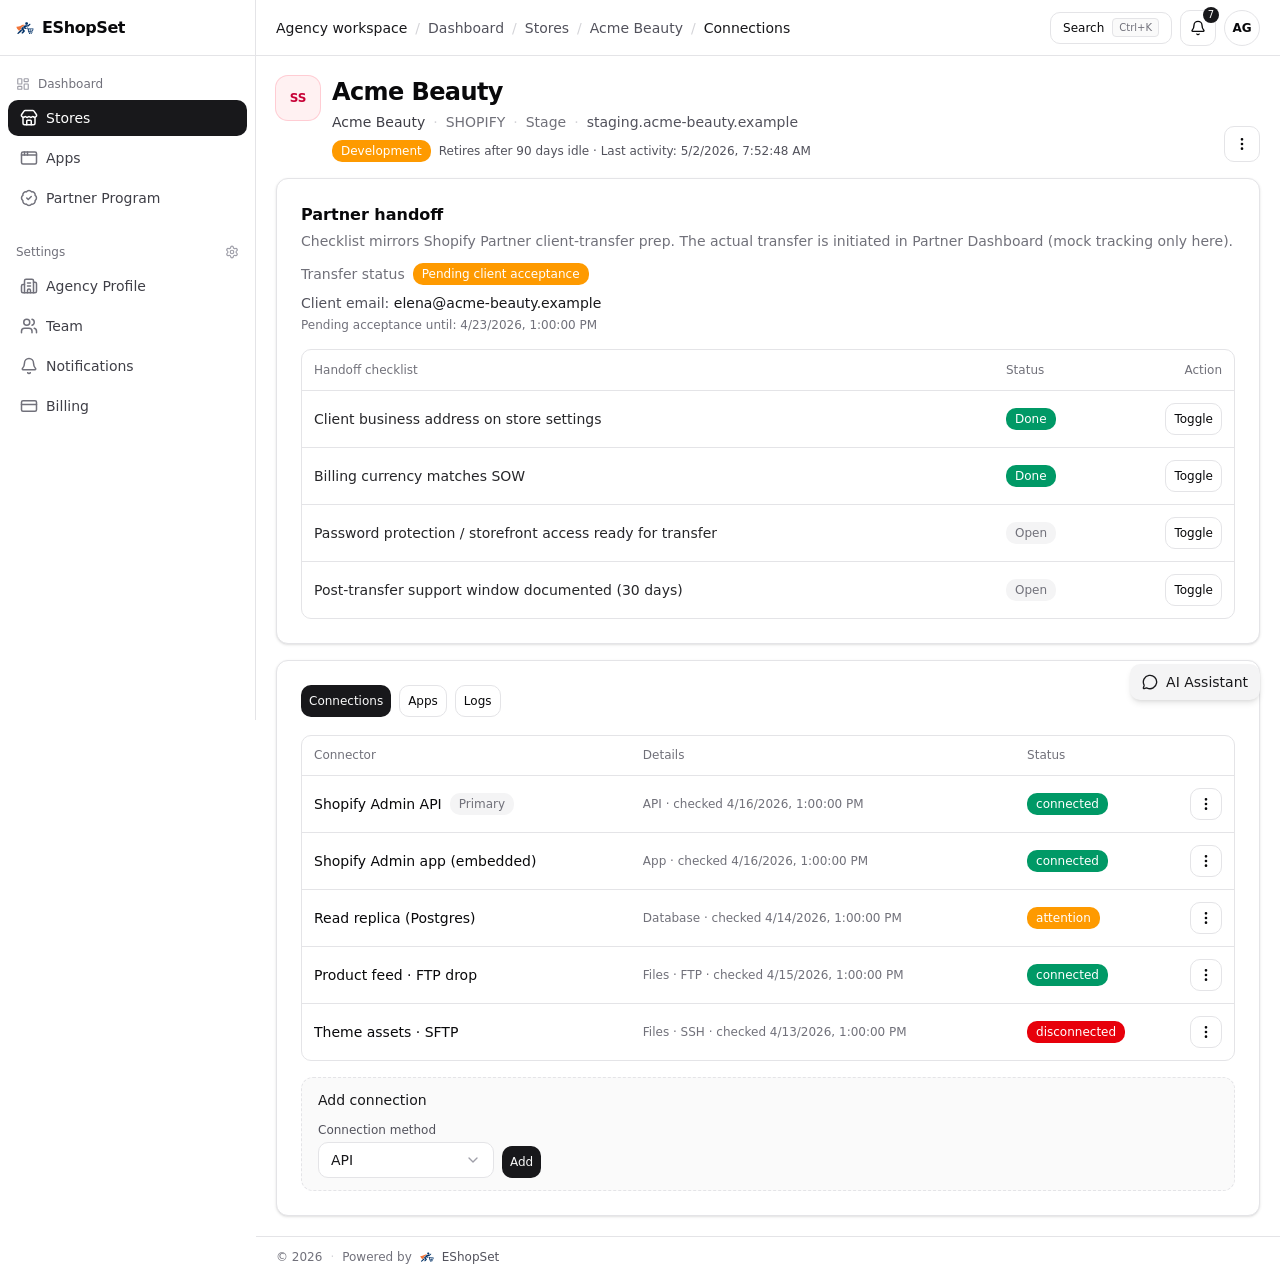Open the AG user avatar menu
The image size is (1280, 1277).
tap(1242, 28)
